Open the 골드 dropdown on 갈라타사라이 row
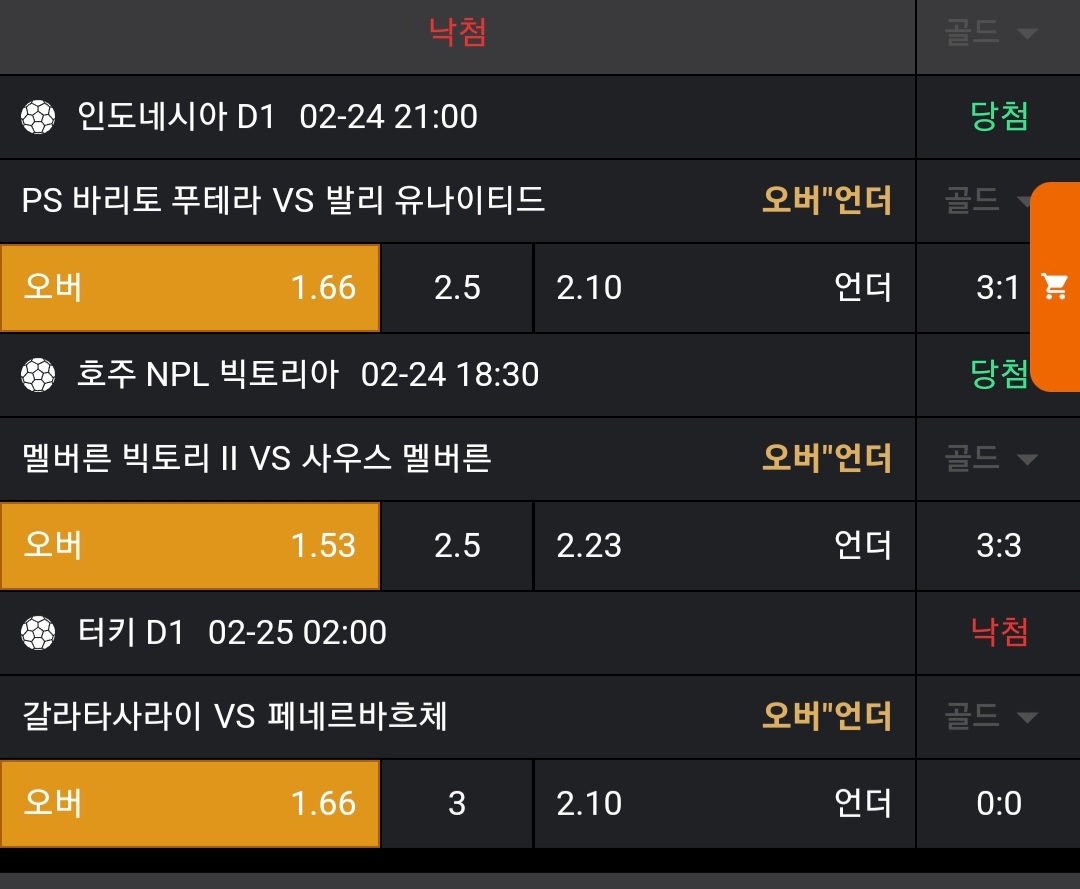The height and width of the screenshot is (889, 1080). 990,717
